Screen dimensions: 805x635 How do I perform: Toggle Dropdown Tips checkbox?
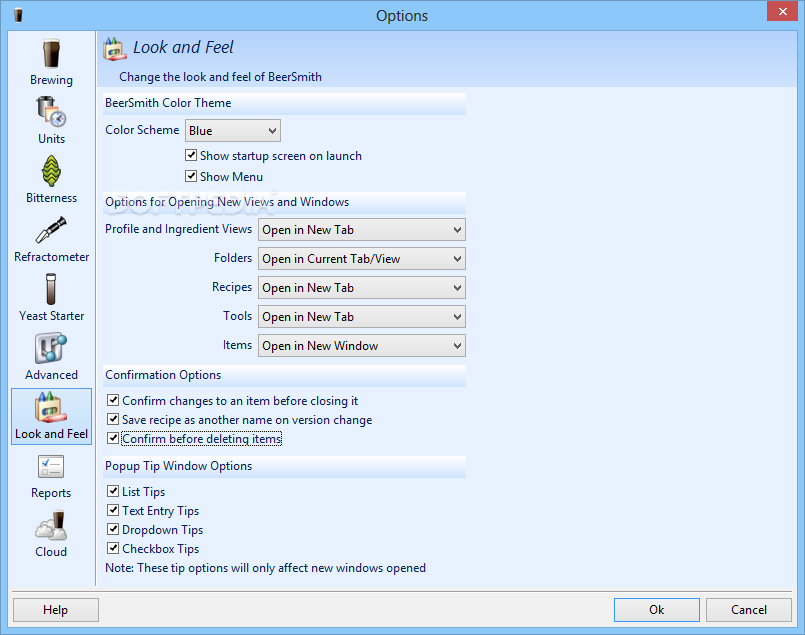(x=113, y=529)
